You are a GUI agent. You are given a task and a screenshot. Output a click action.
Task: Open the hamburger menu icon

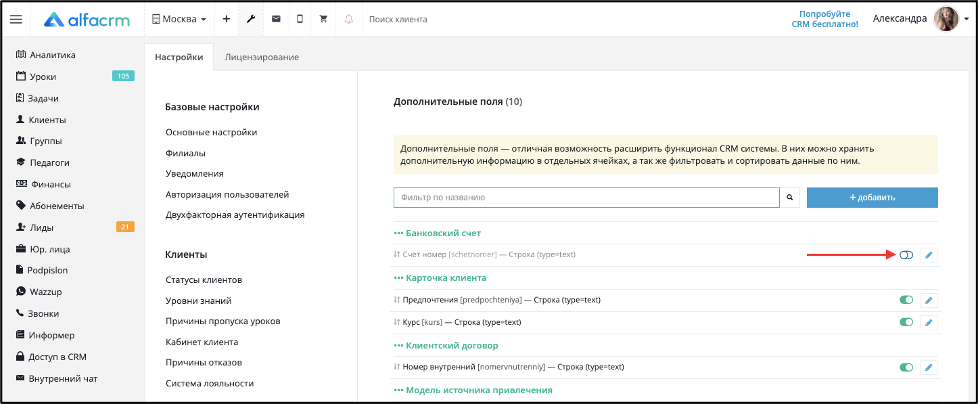pyautogui.click(x=16, y=19)
